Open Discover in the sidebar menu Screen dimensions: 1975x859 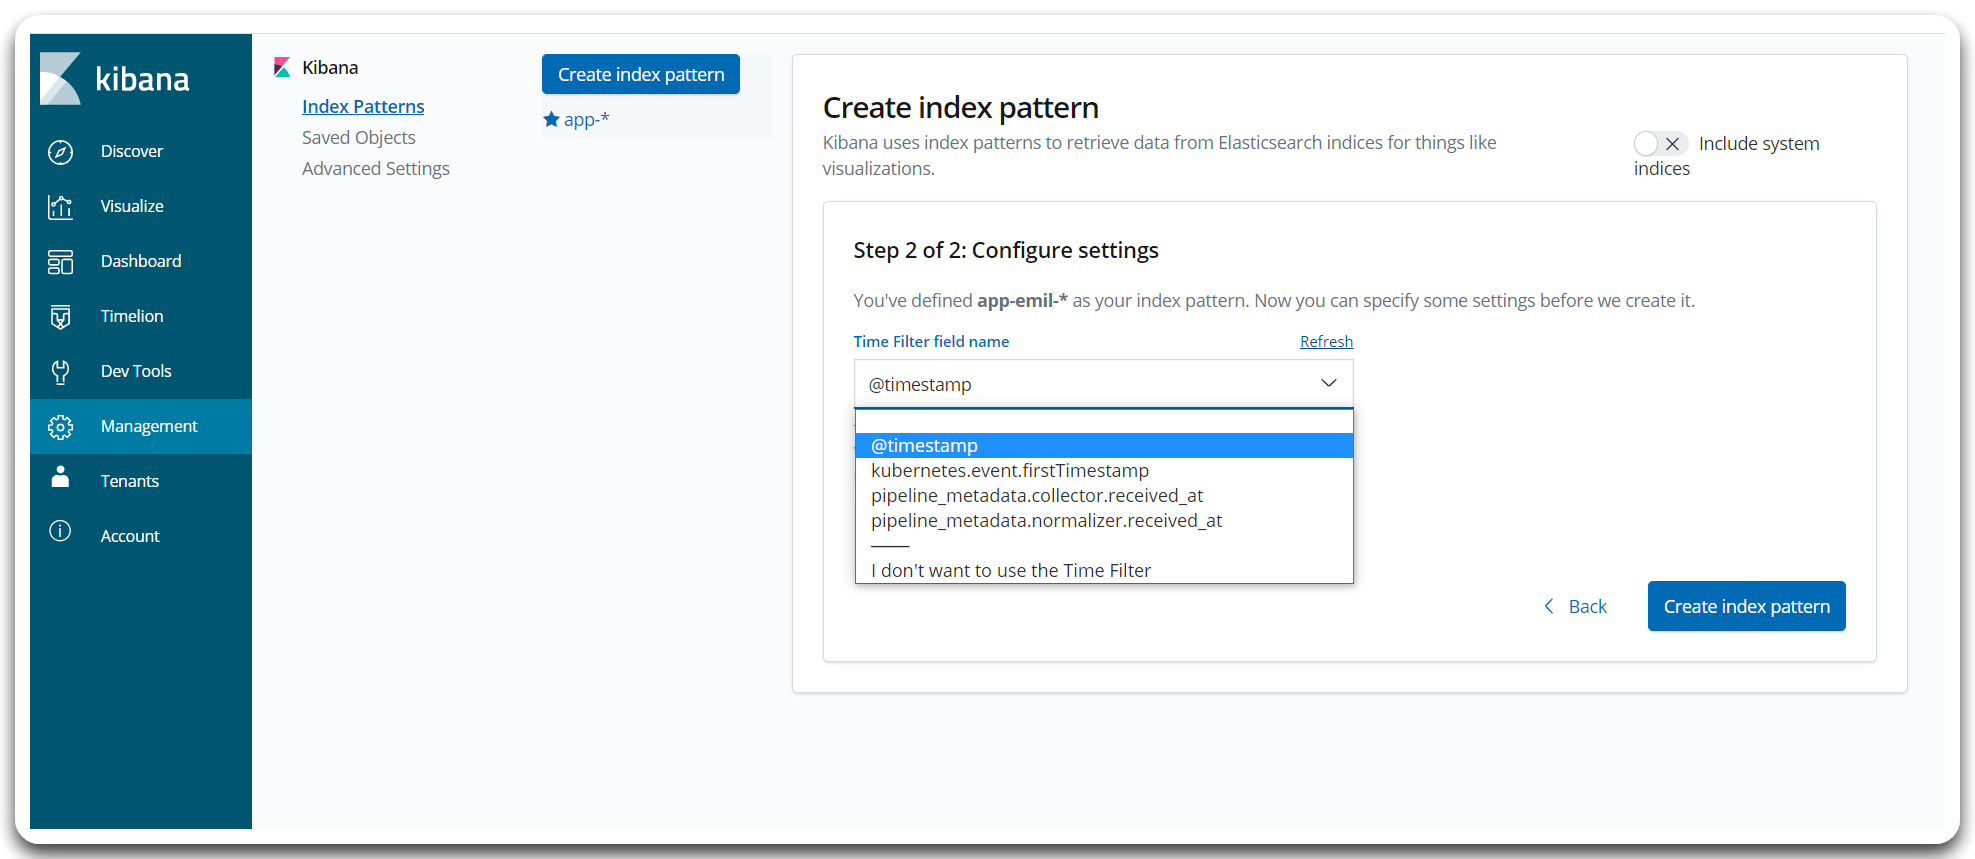click(x=141, y=152)
